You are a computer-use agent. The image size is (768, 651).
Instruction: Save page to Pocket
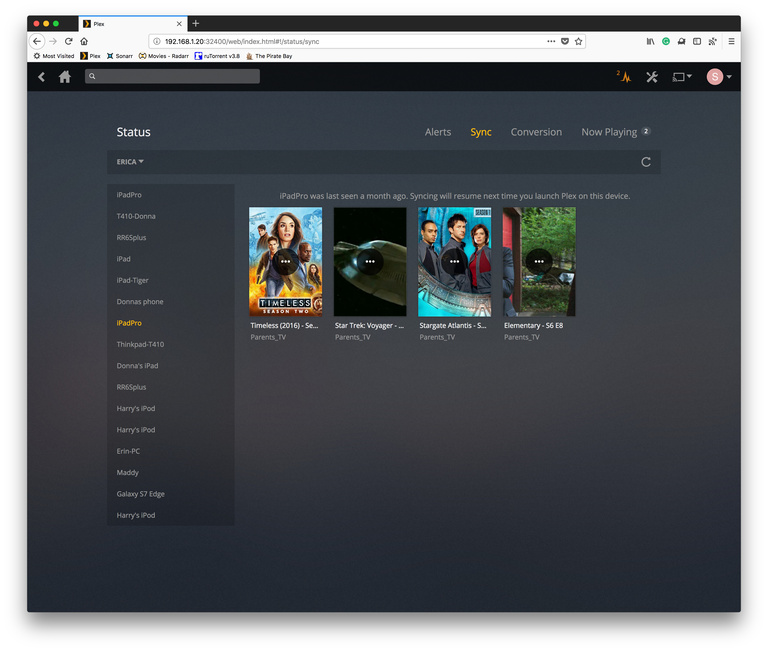pos(565,41)
